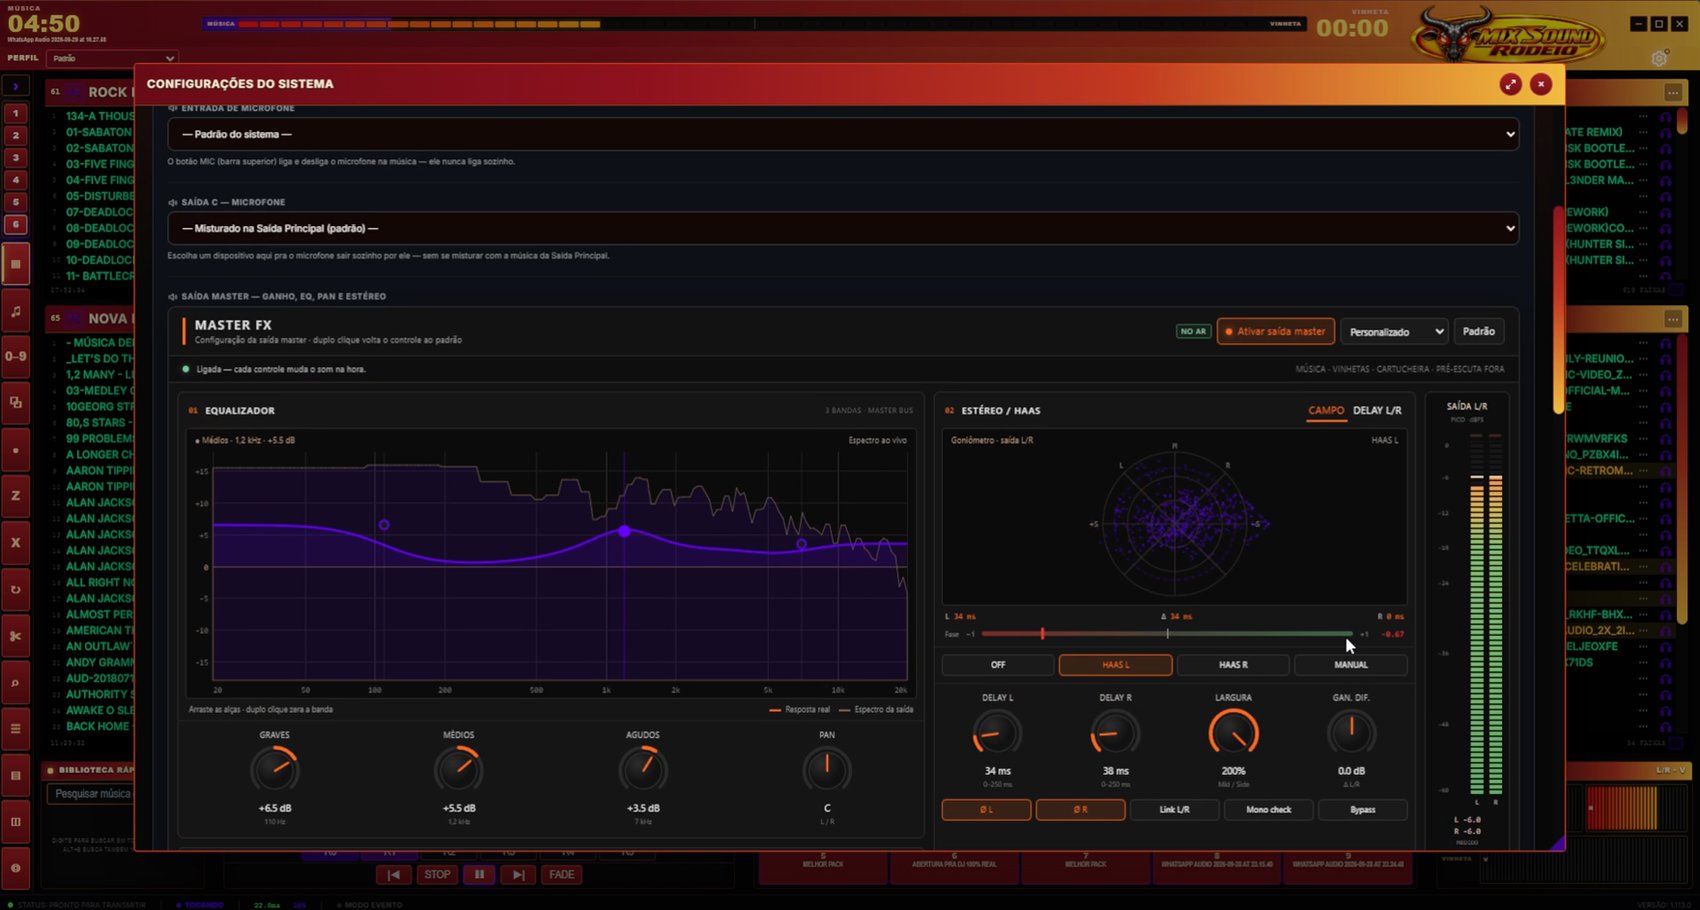The width and height of the screenshot is (1700, 910).
Task: Click the Padrão reset button in Master FX
Action: pos(1478,332)
